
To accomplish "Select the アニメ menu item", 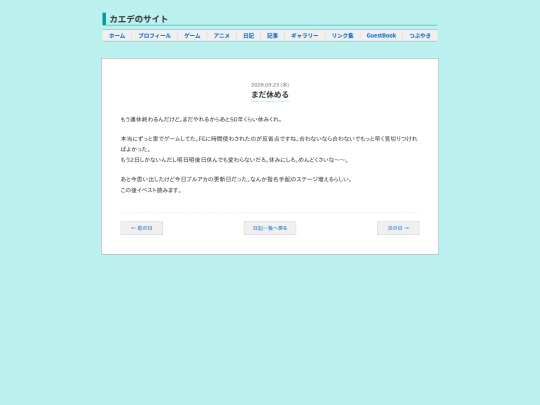I will [x=221, y=36].
